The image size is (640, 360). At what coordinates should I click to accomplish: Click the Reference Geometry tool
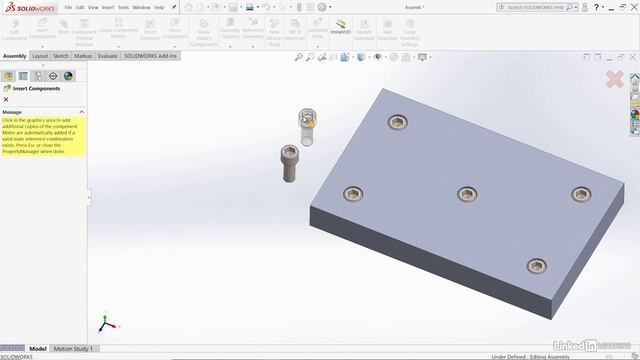[253, 28]
